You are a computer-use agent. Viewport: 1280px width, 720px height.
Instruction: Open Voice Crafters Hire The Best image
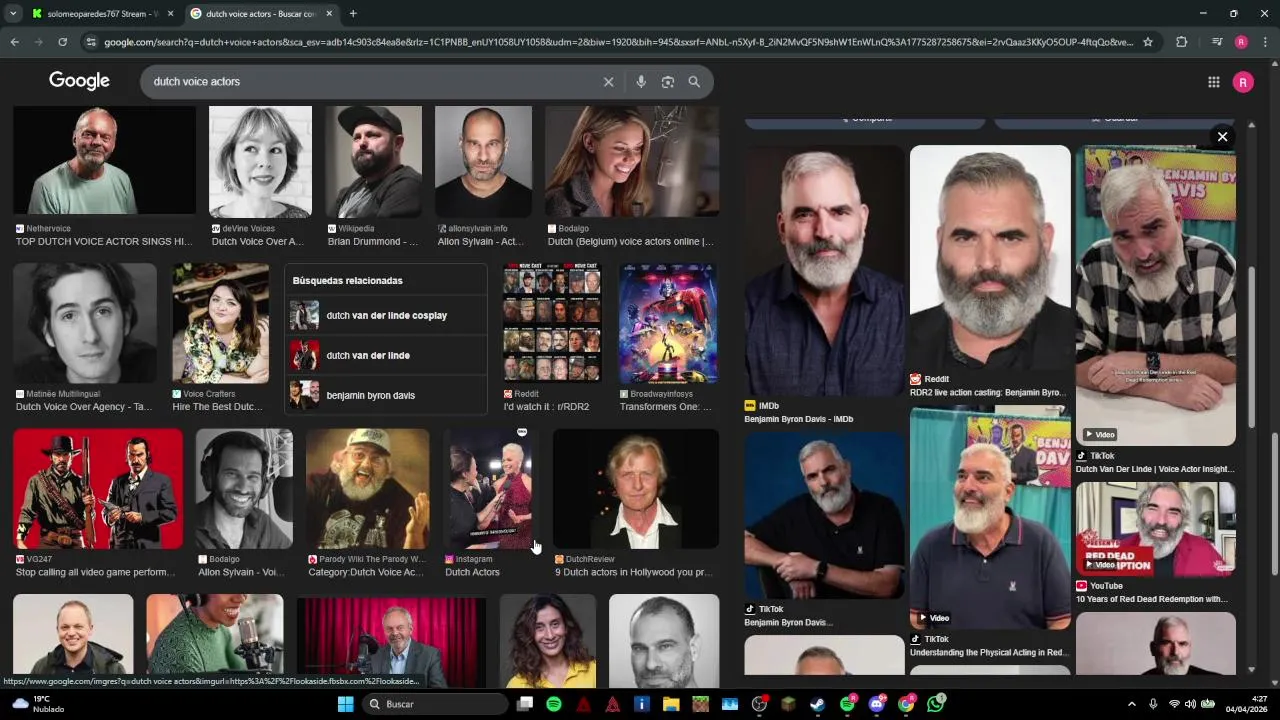click(x=220, y=323)
